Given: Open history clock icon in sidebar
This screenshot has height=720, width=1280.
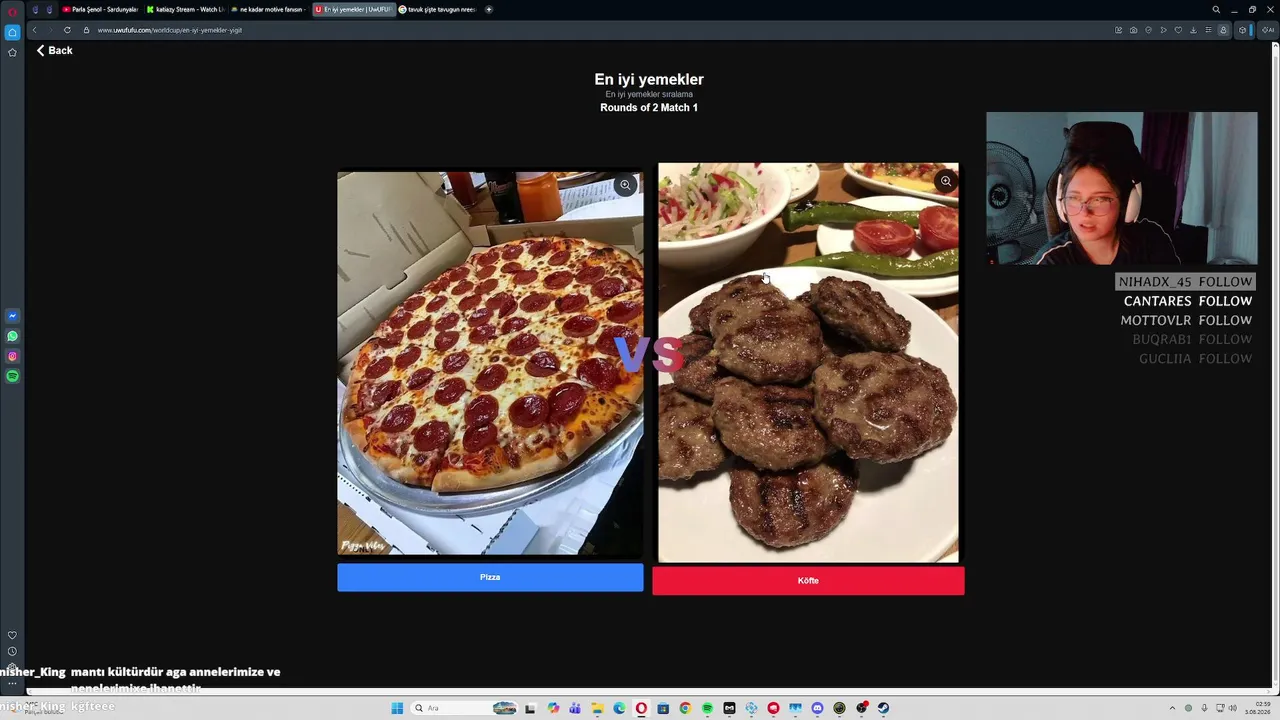Looking at the screenshot, I should pos(12,651).
